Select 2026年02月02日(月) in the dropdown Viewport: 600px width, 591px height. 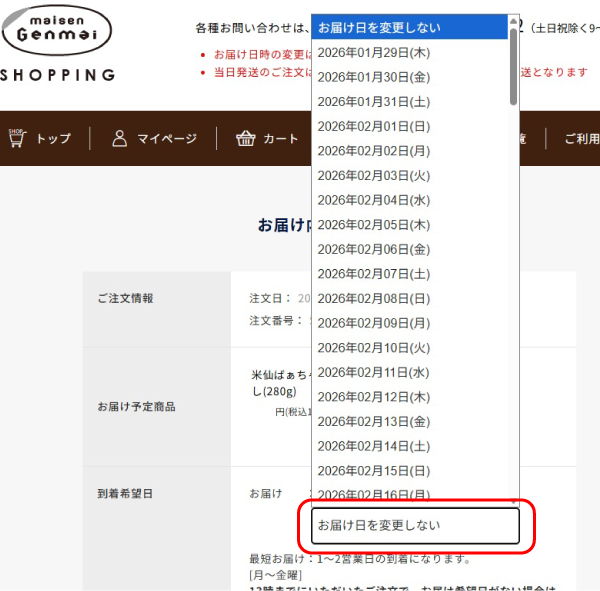[409, 151]
